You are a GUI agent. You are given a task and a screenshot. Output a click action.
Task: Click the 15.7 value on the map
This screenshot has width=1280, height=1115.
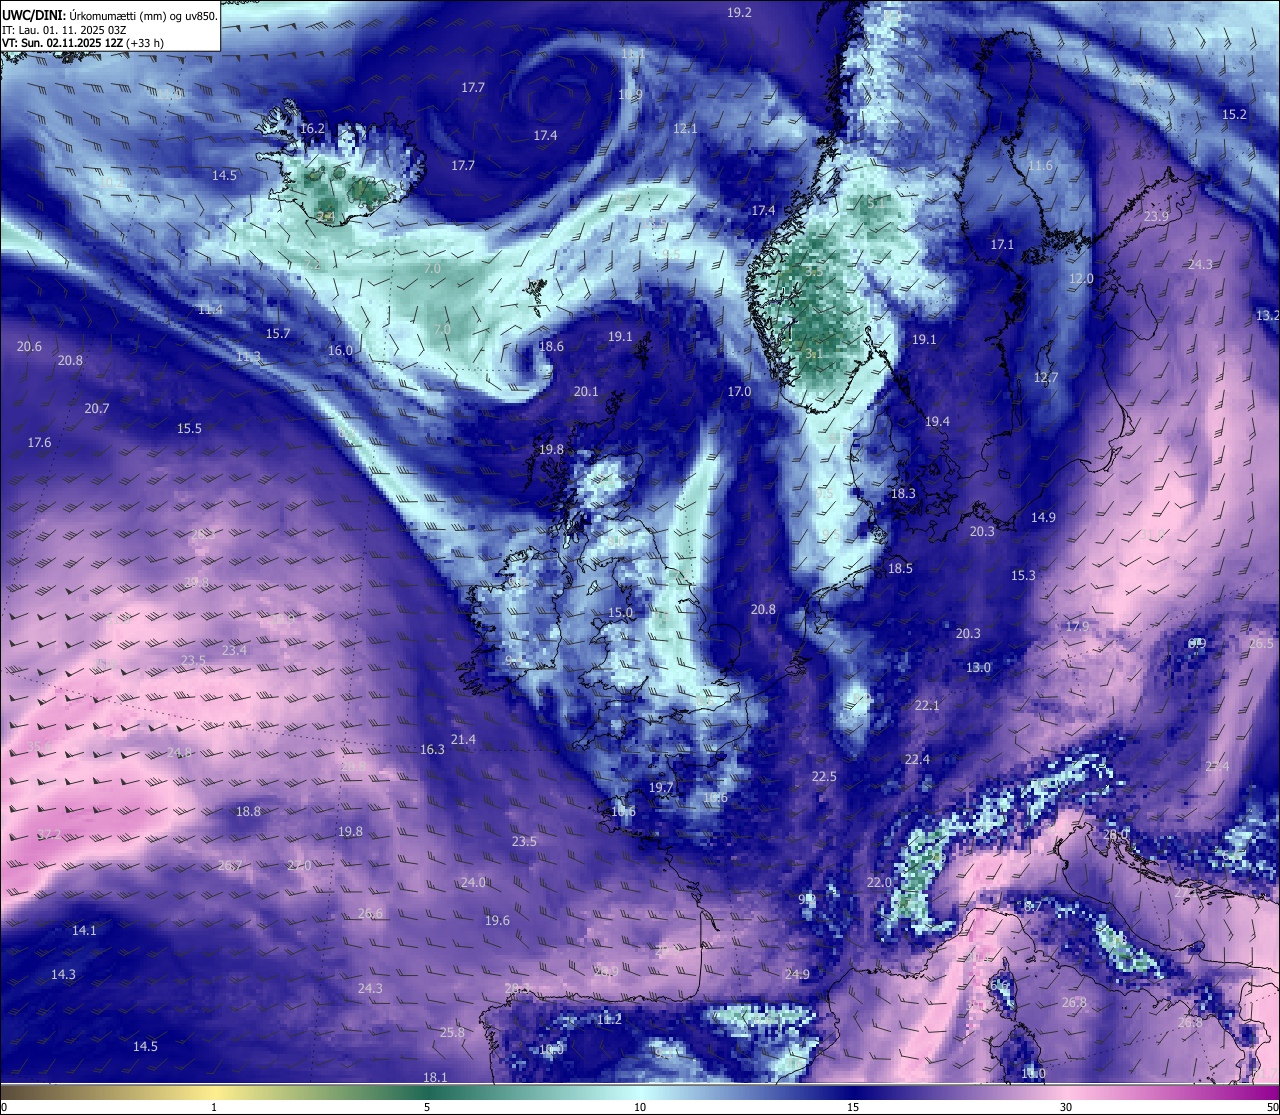click(x=278, y=333)
